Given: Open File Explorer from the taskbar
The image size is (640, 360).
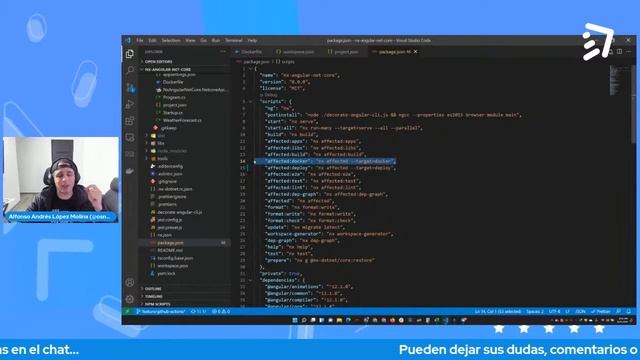Looking at the screenshot, I should pyautogui.click(x=339, y=320).
